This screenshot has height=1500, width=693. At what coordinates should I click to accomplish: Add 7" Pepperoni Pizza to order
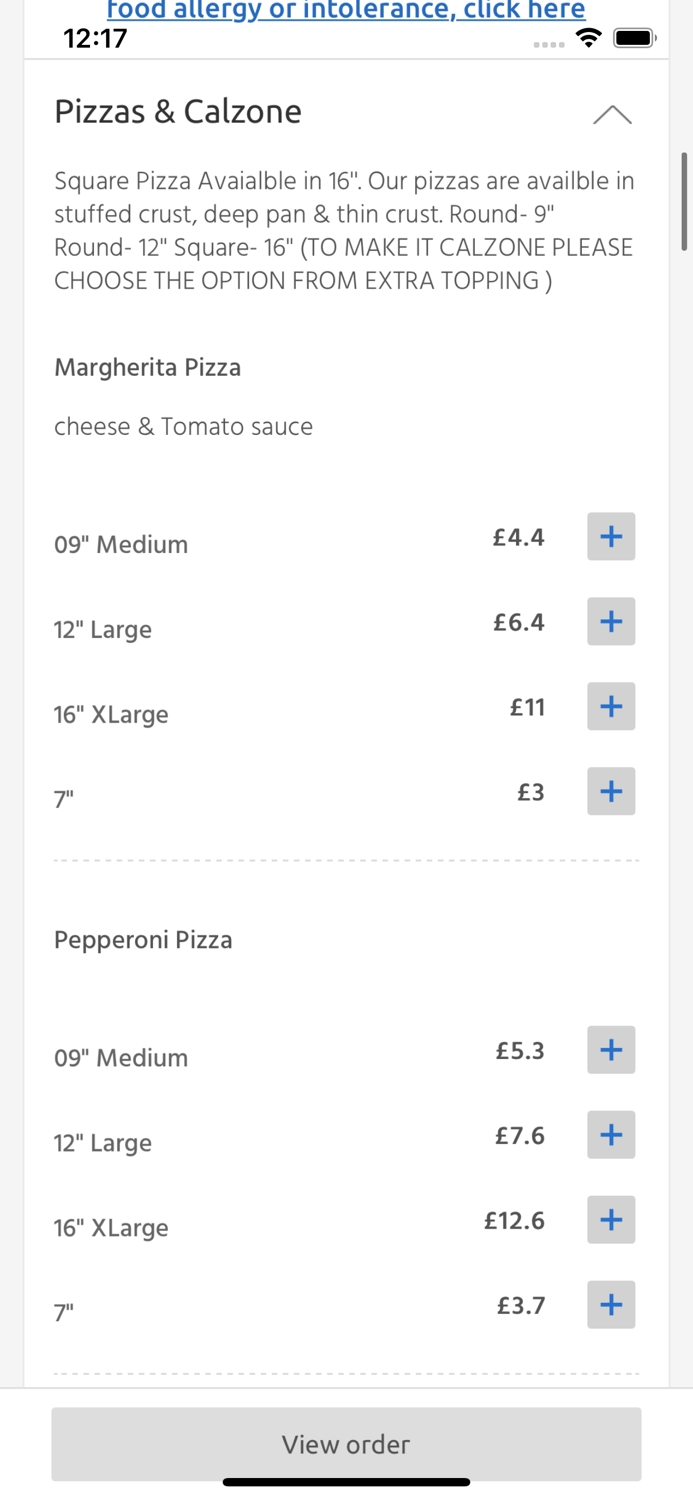[610, 1305]
